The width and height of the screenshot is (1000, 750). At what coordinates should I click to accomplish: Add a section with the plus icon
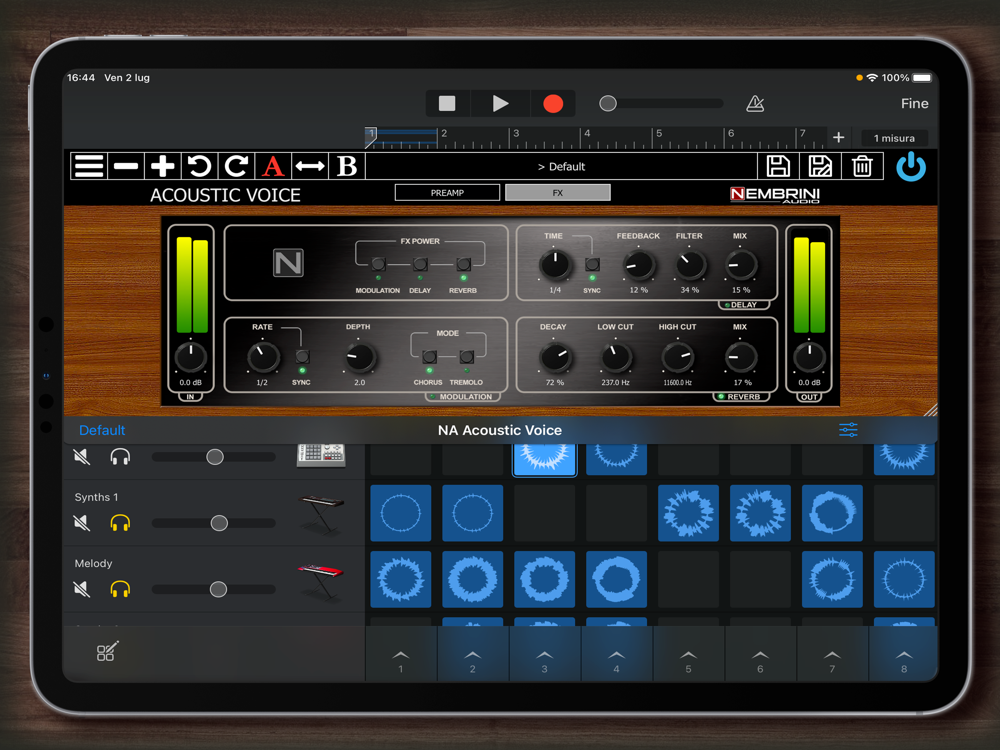tap(839, 137)
